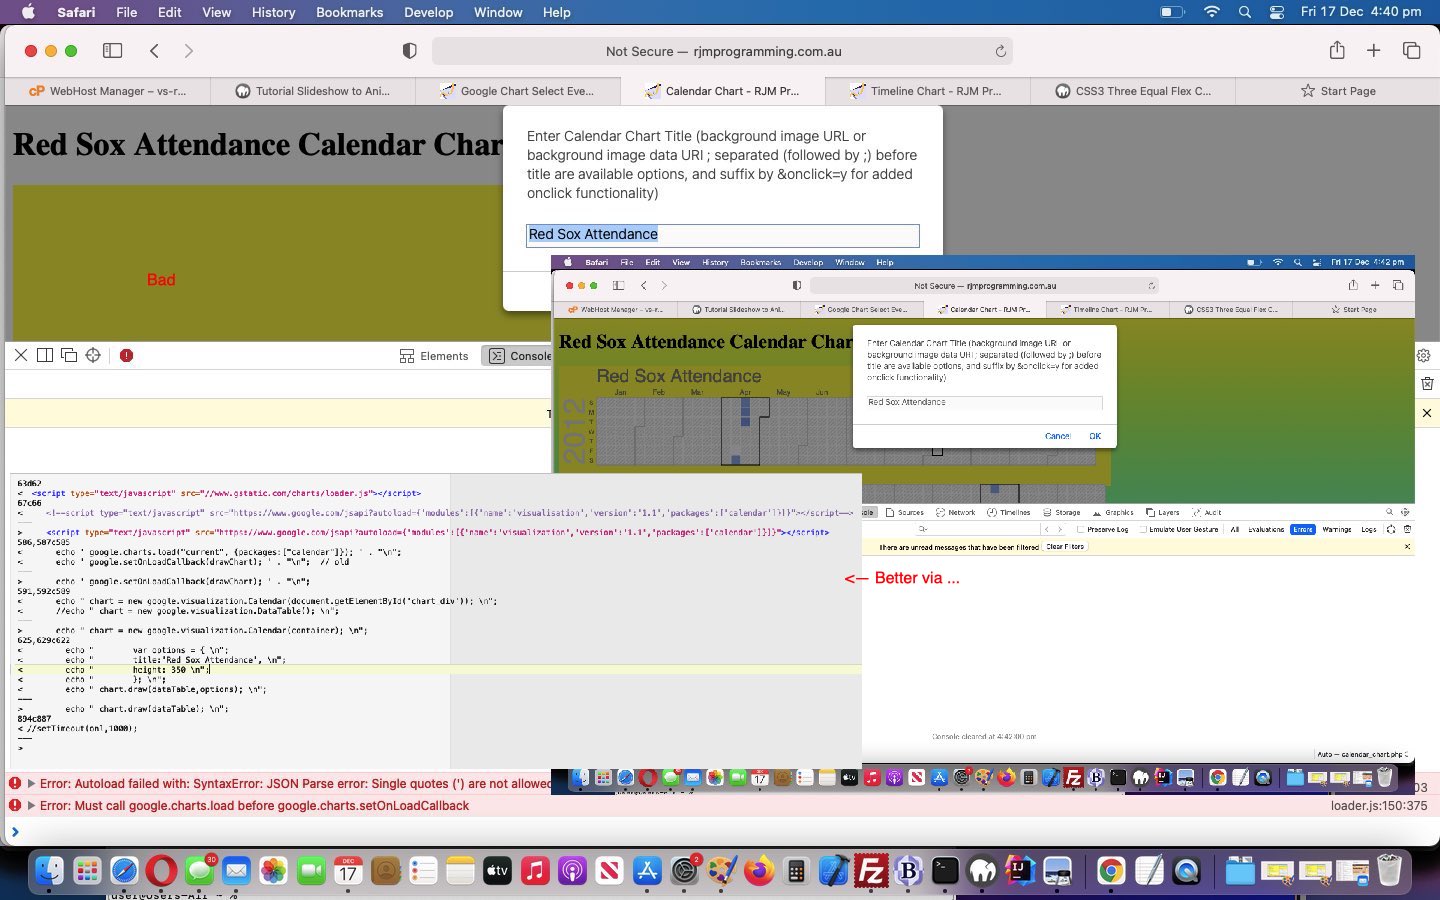Image resolution: width=1440 pixels, height=900 pixels.
Task: Open Google Chrome from the Dock
Action: pos(1110,871)
